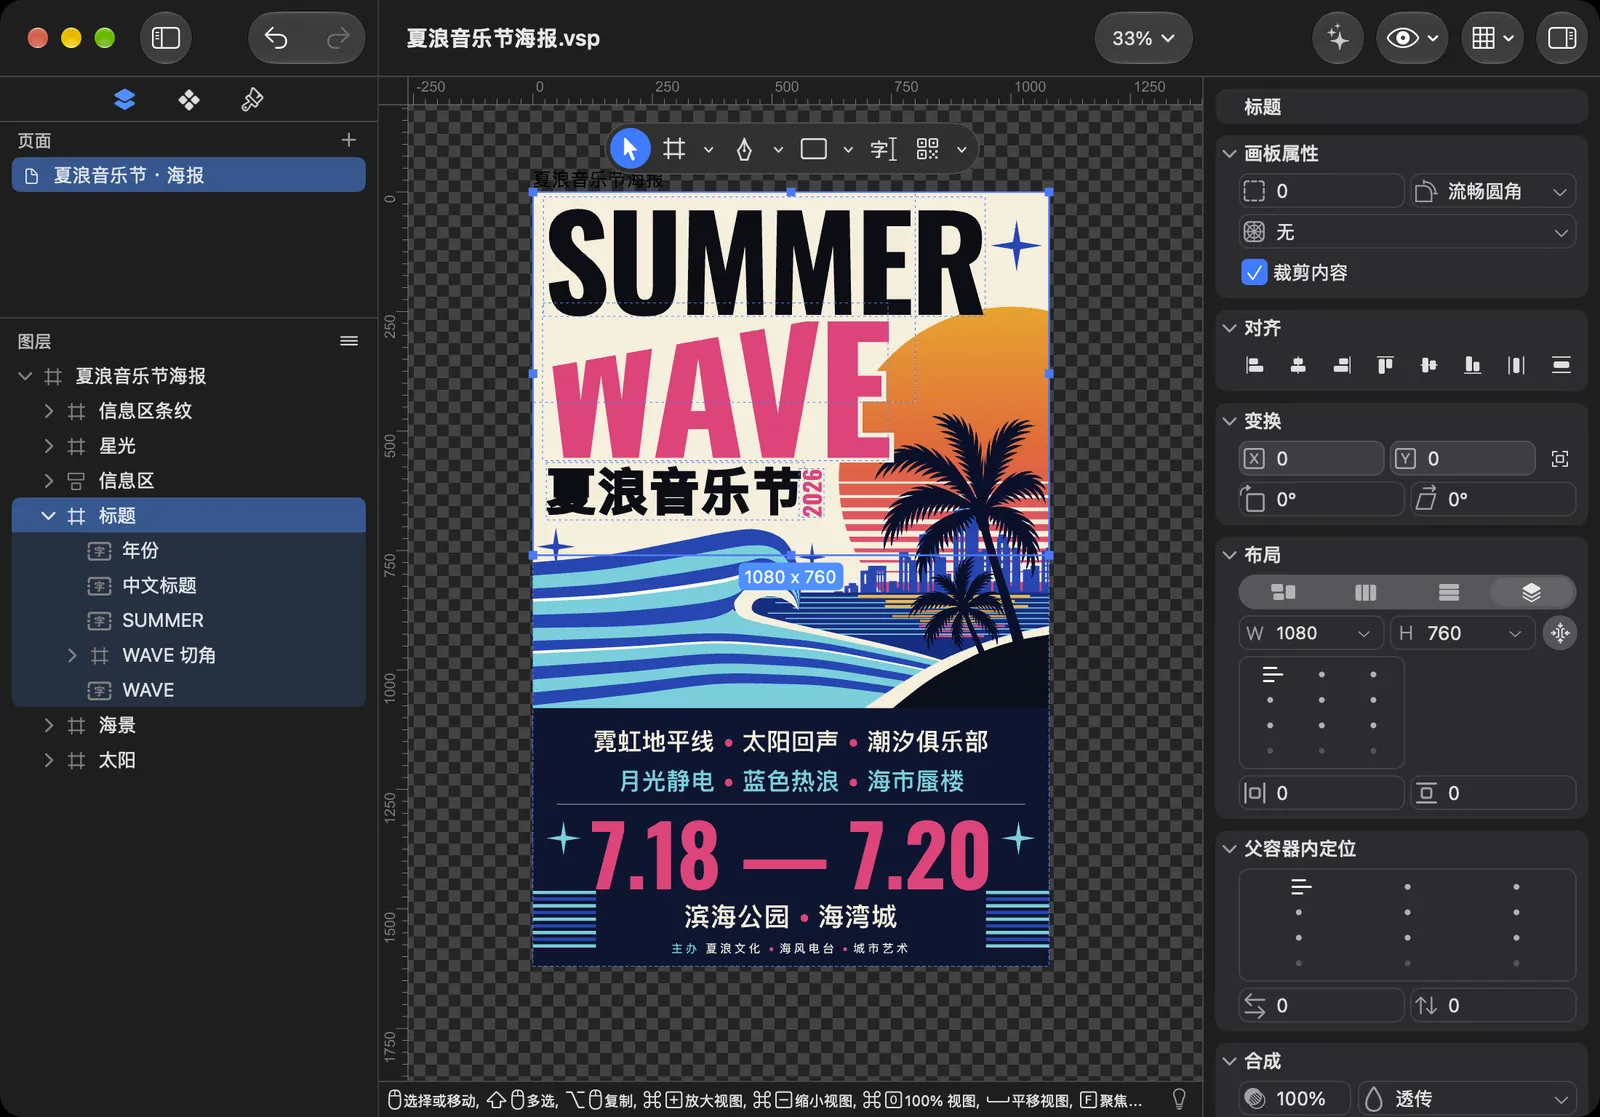Image resolution: width=1600 pixels, height=1117 pixels.
Task: Open the layers stack tab icon
Action: click(125, 100)
